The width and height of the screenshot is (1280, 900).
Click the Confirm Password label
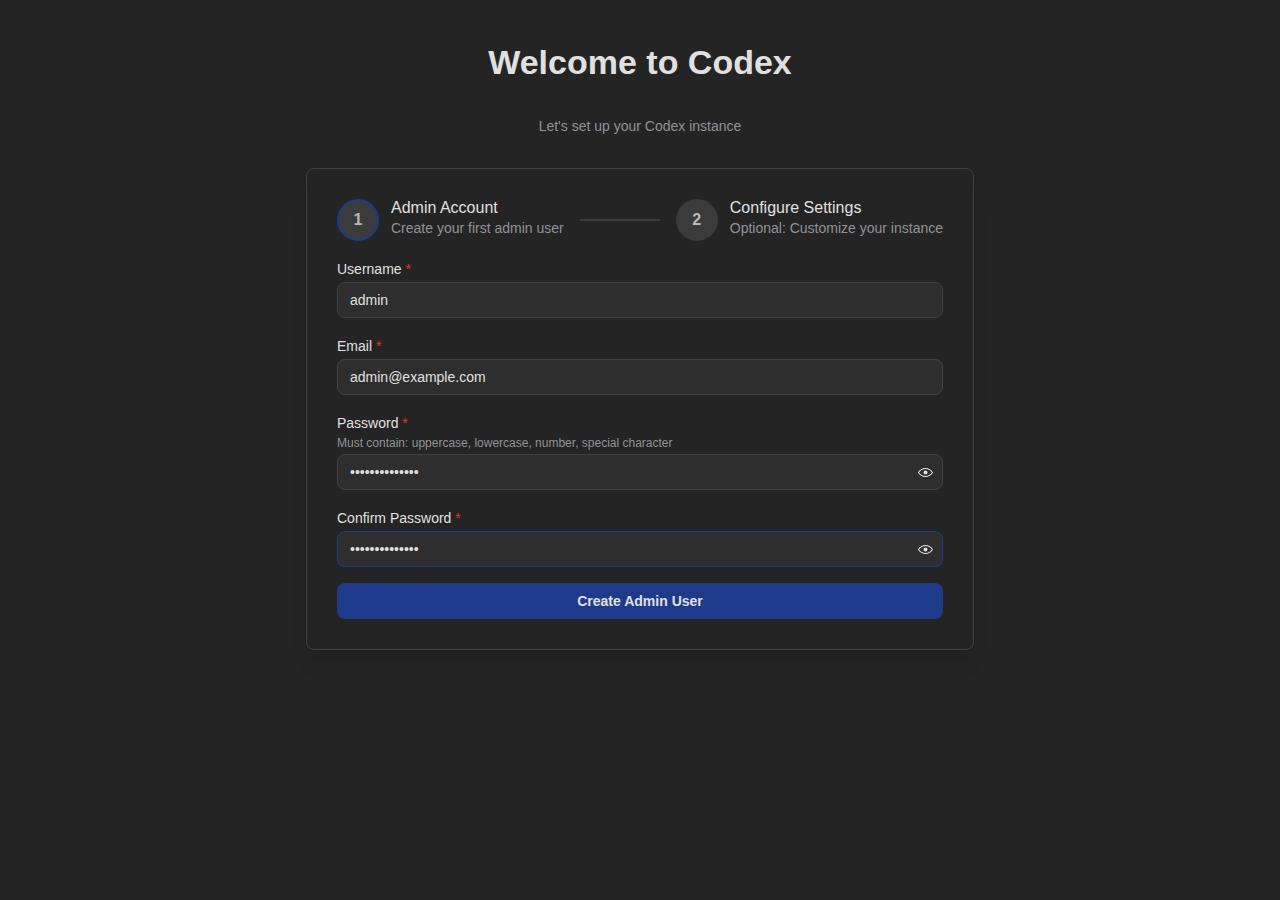click(394, 518)
